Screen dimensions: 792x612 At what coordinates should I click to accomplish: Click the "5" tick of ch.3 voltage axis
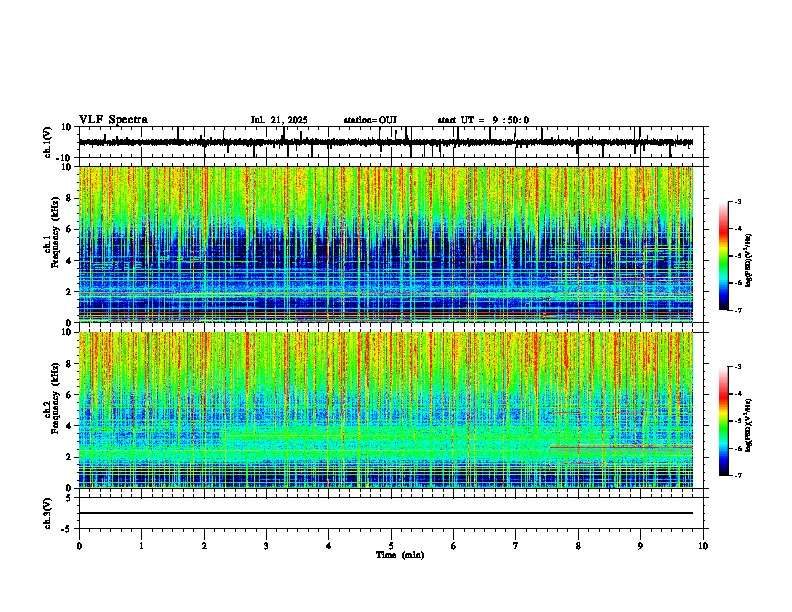click(x=69, y=498)
